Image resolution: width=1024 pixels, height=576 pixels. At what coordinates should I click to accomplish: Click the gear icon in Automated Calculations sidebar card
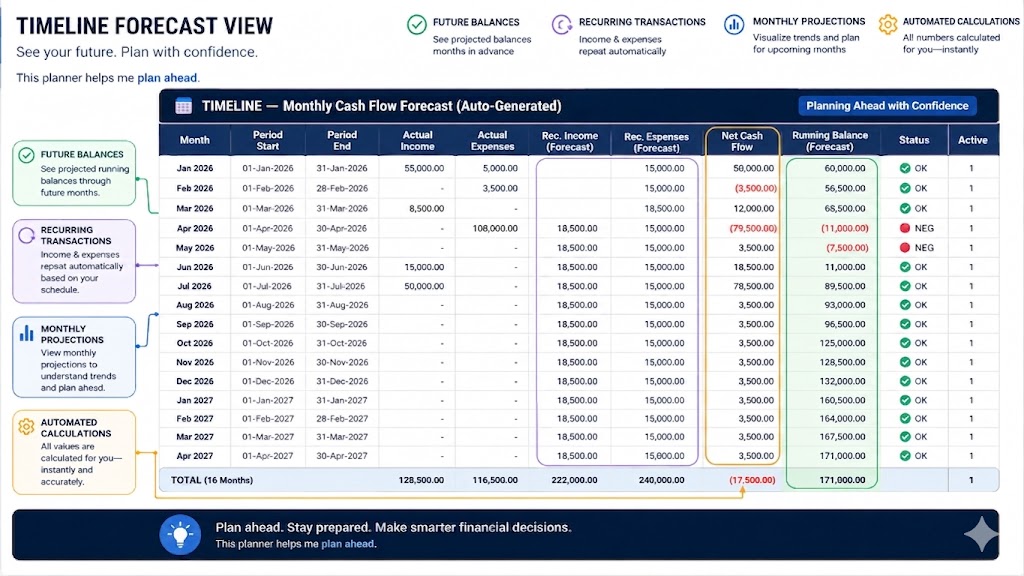point(26,426)
